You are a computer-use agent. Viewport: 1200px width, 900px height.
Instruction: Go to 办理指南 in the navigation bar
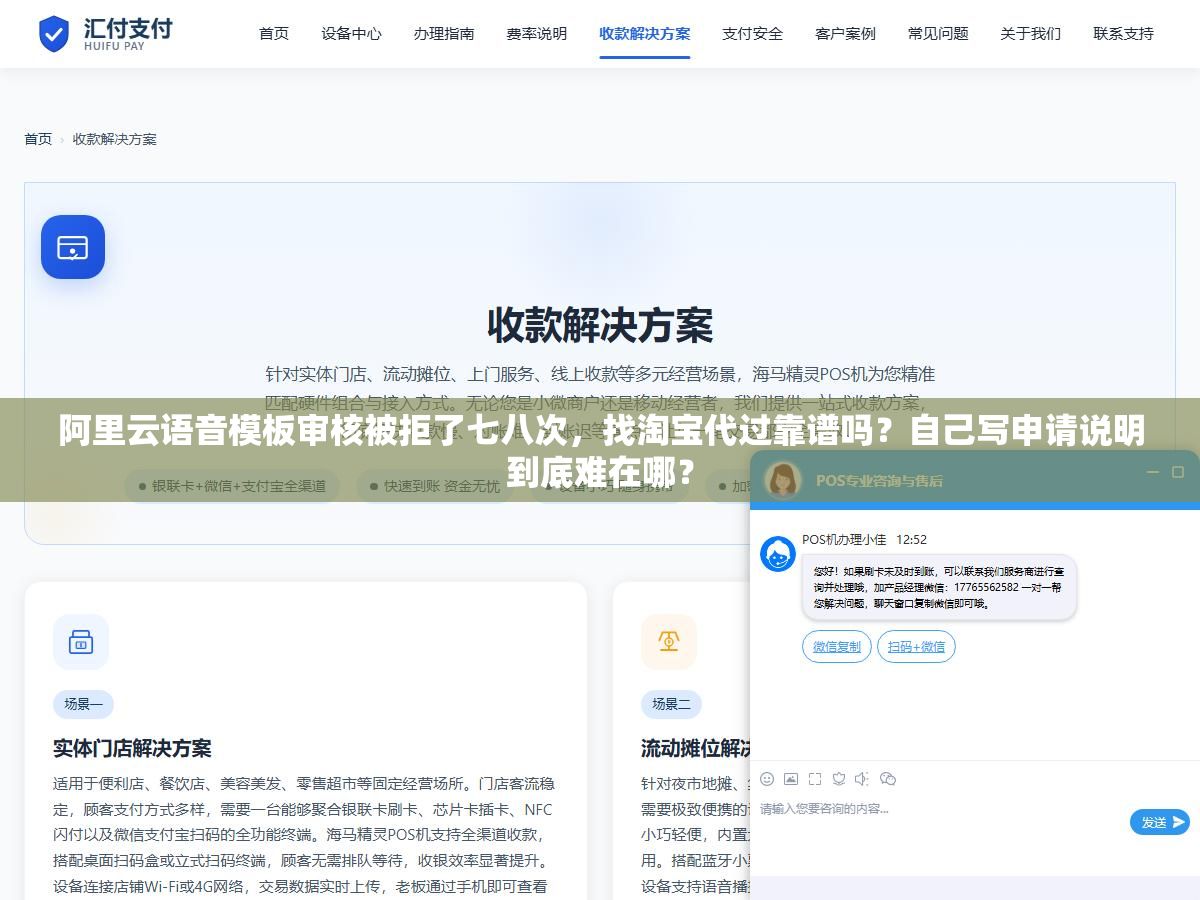pyautogui.click(x=444, y=33)
